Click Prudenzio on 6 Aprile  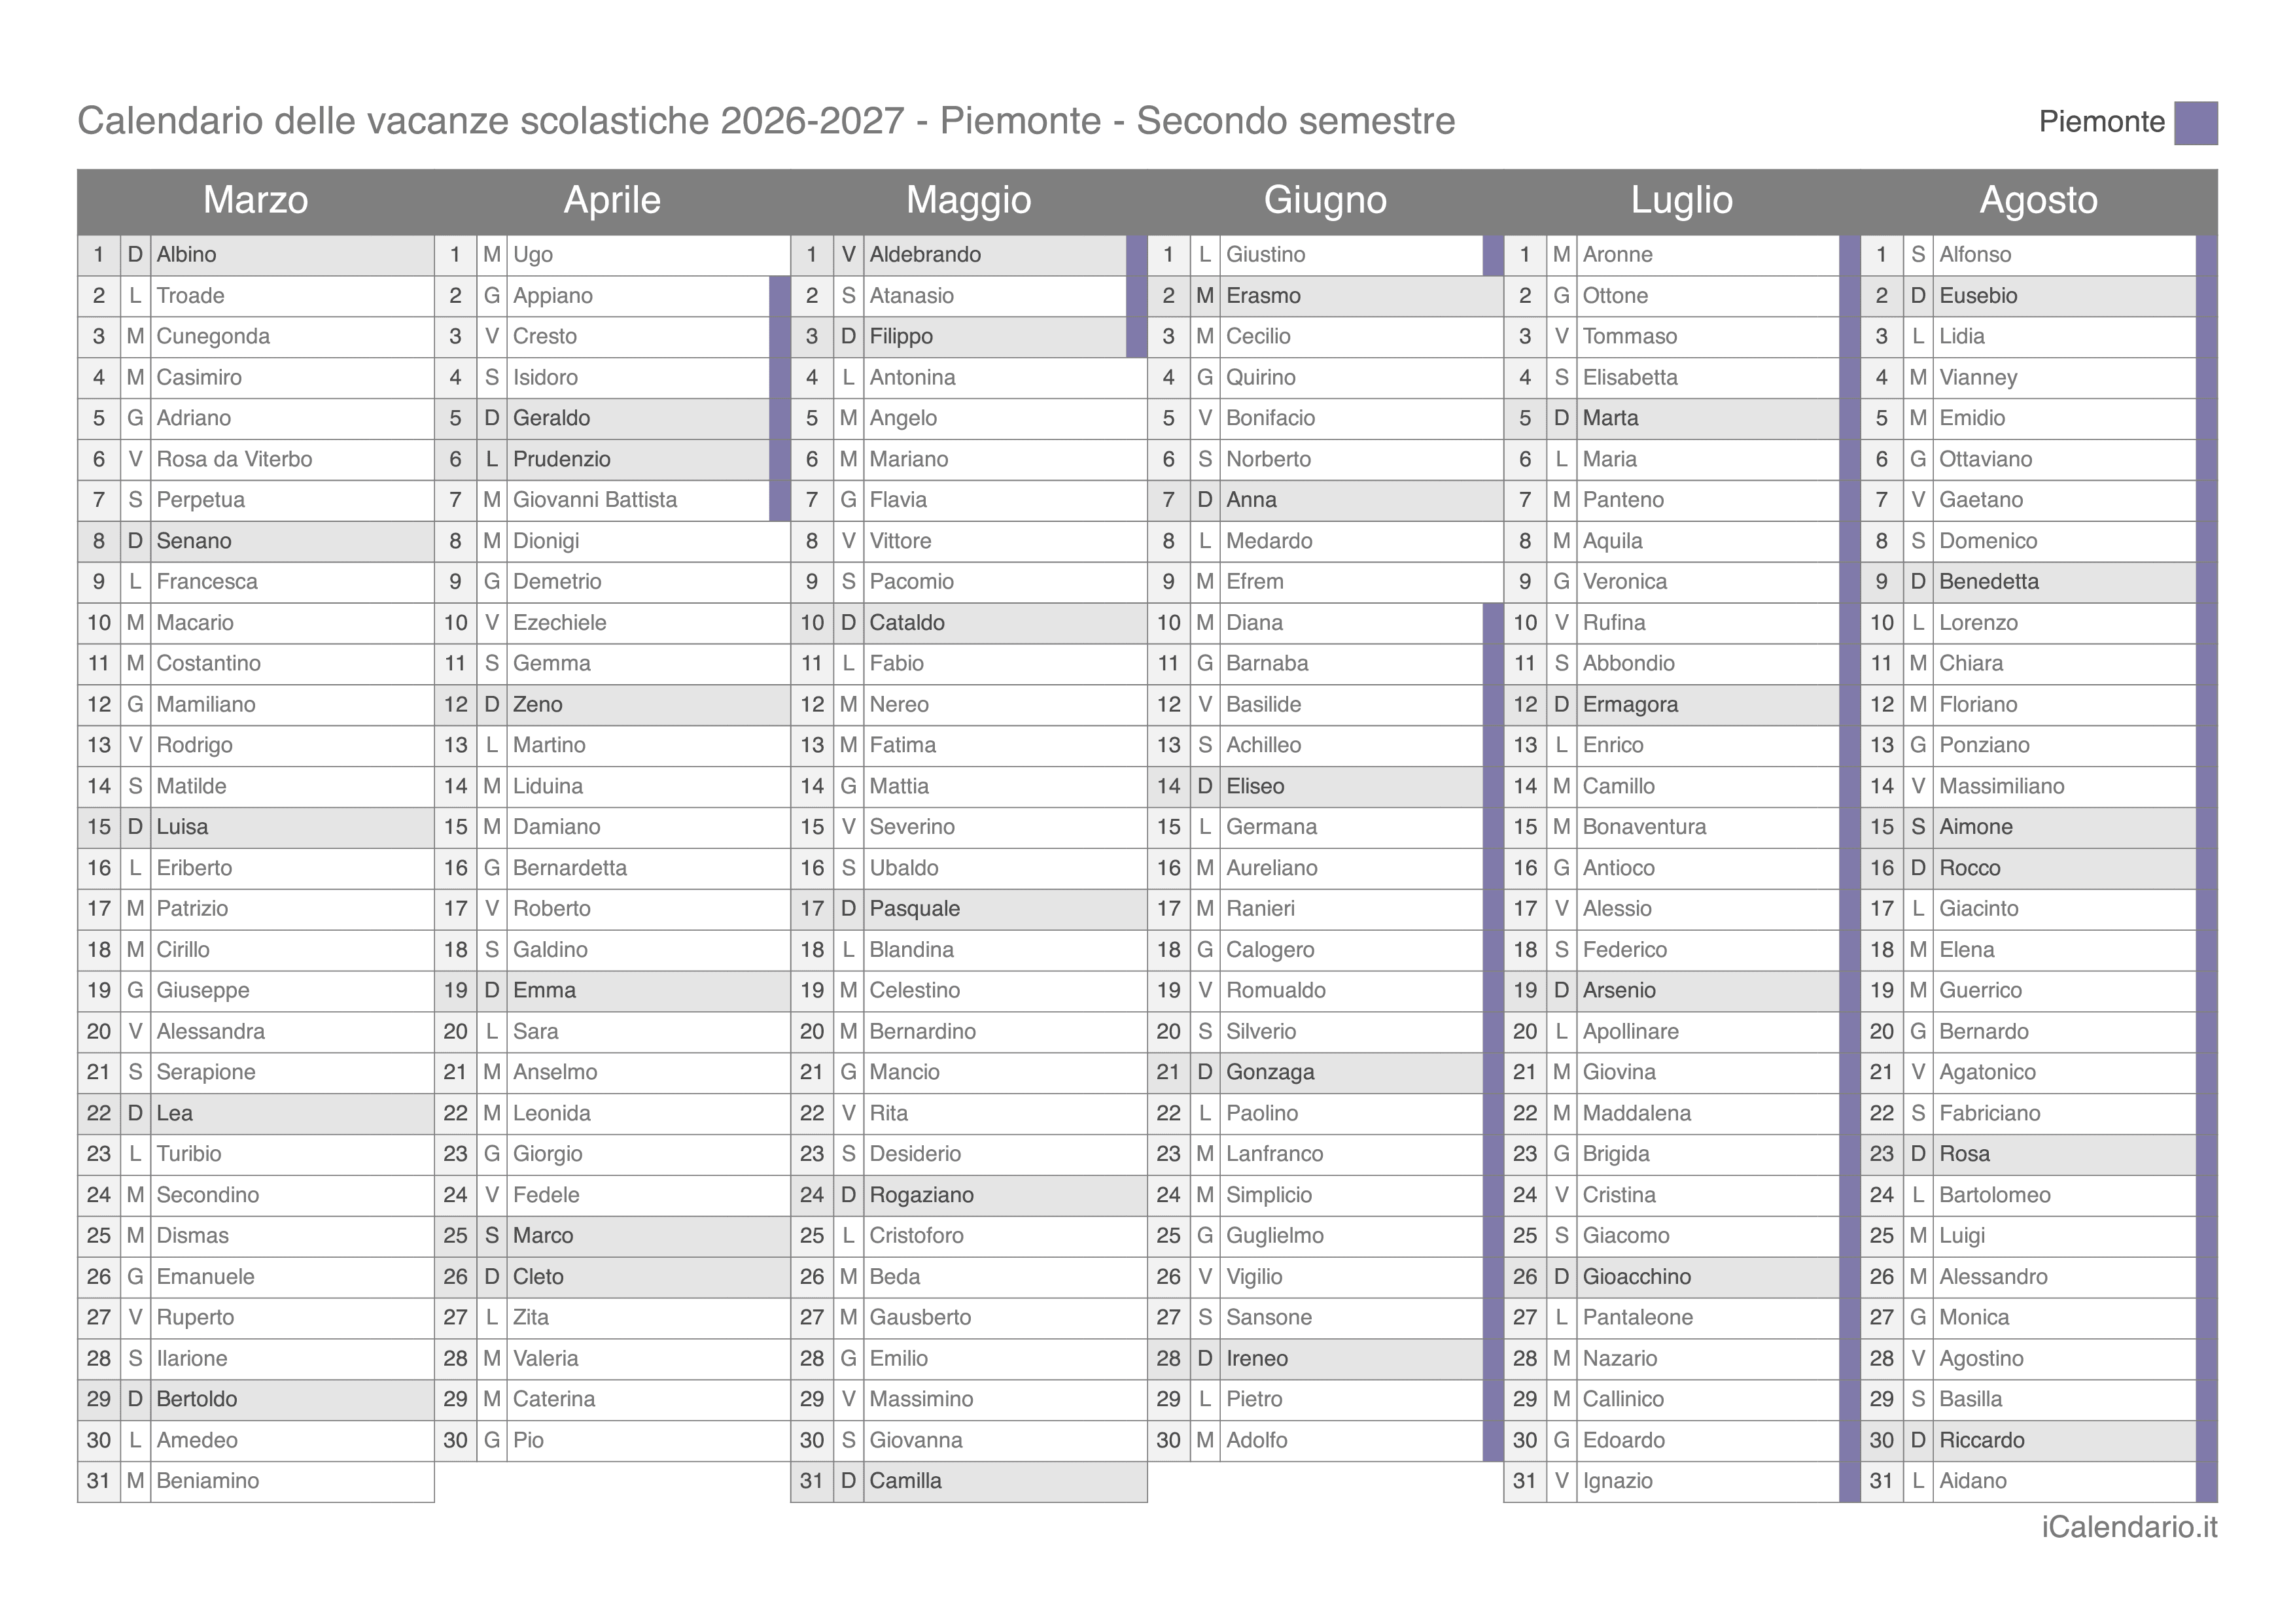point(561,459)
